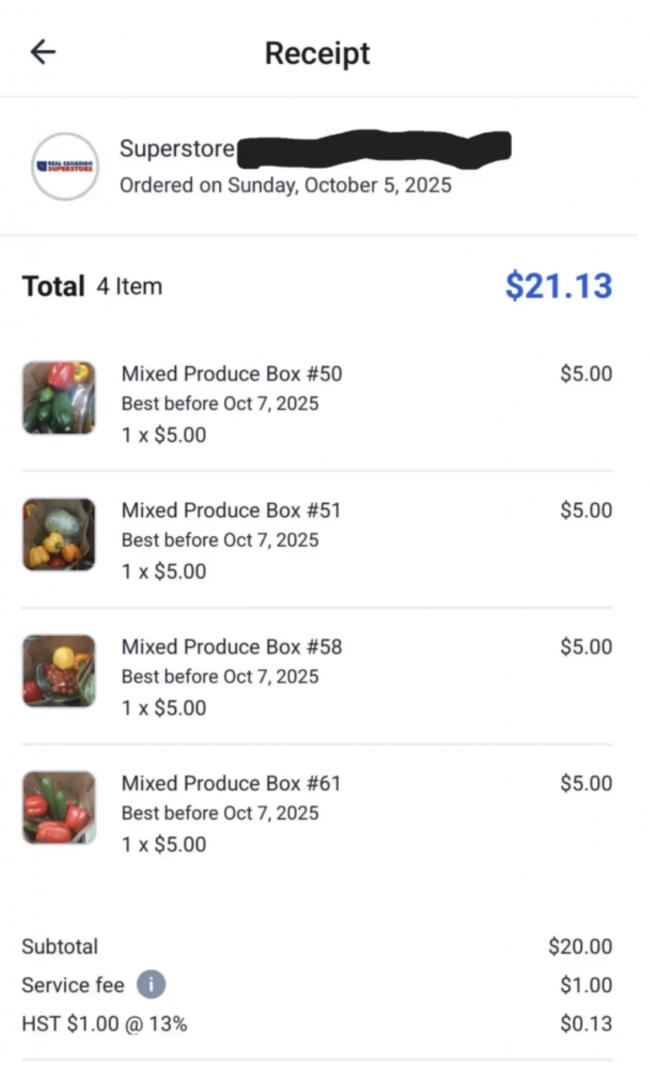Tap the order date text
Image resolution: width=650 pixels, height=1068 pixels.
[285, 185]
